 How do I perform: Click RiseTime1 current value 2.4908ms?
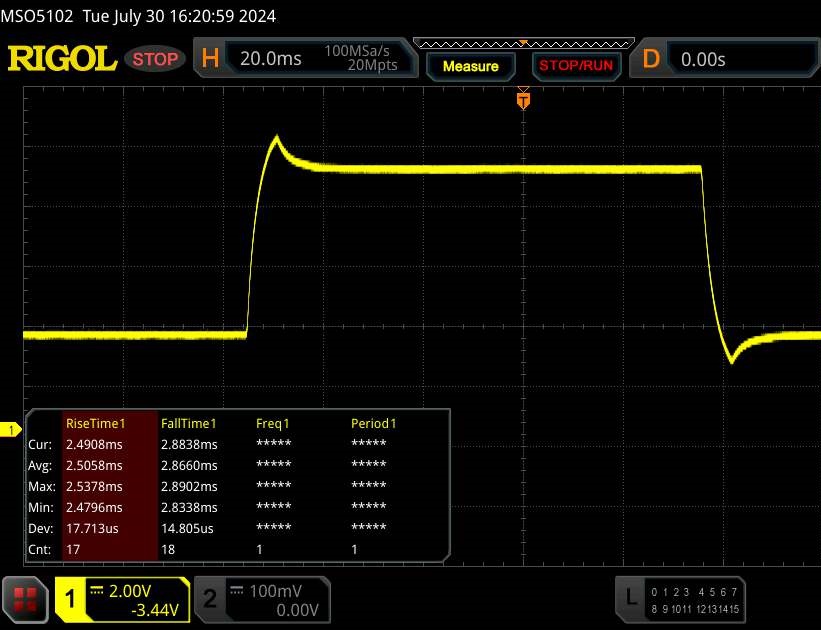(x=94, y=444)
